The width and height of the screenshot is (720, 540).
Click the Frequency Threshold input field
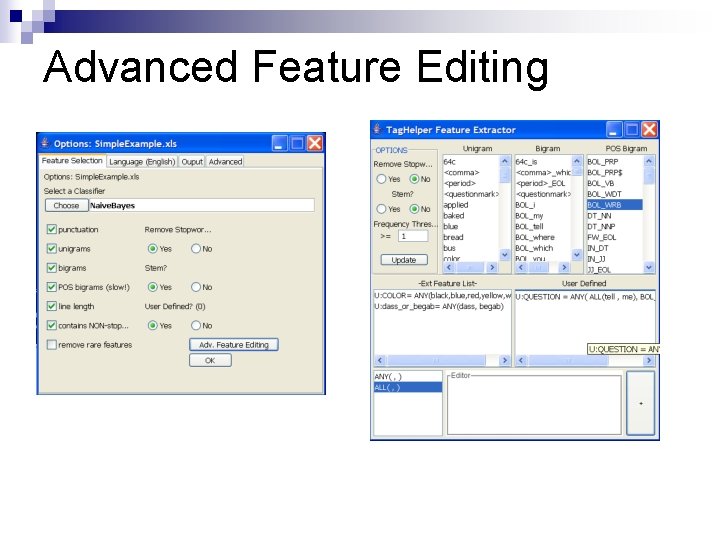413,236
